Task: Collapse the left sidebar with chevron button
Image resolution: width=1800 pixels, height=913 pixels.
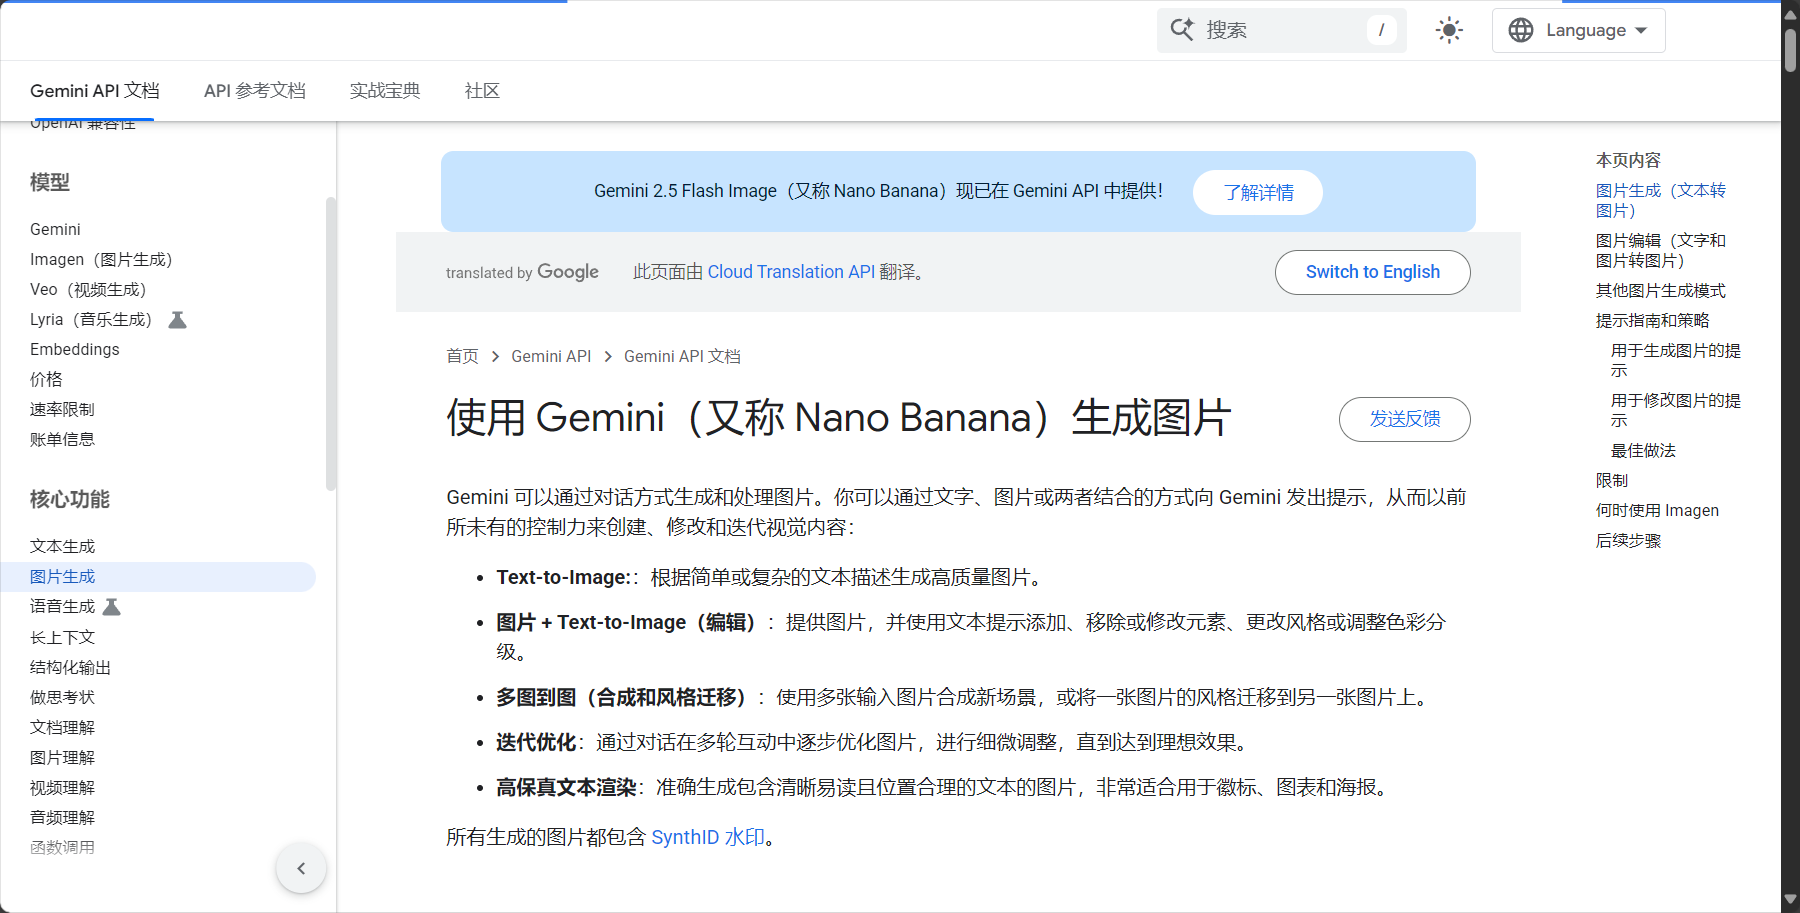Action: point(301,868)
